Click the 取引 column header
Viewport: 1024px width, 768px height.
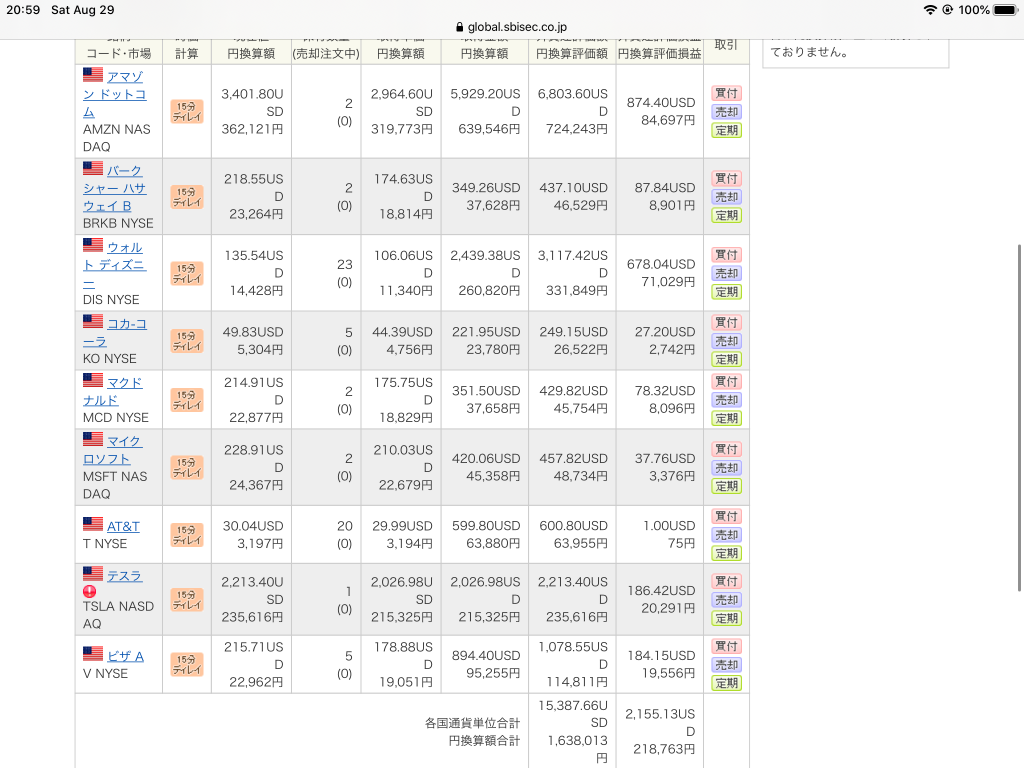pyautogui.click(x=726, y=44)
